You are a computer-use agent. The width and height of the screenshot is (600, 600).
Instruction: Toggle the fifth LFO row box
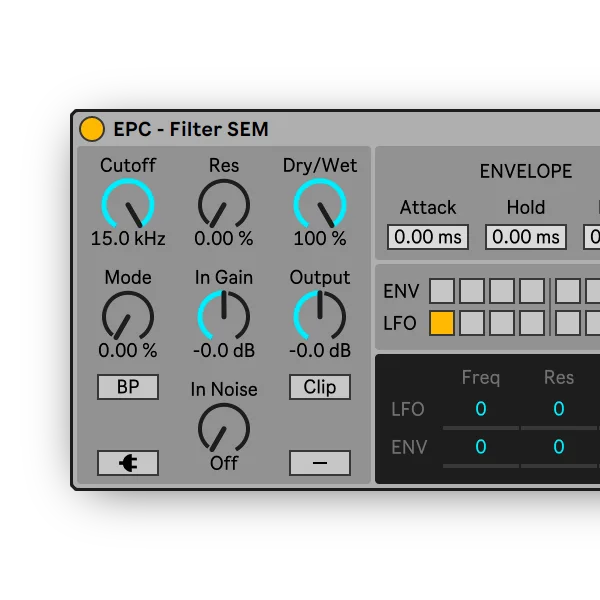click(x=568, y=323)
